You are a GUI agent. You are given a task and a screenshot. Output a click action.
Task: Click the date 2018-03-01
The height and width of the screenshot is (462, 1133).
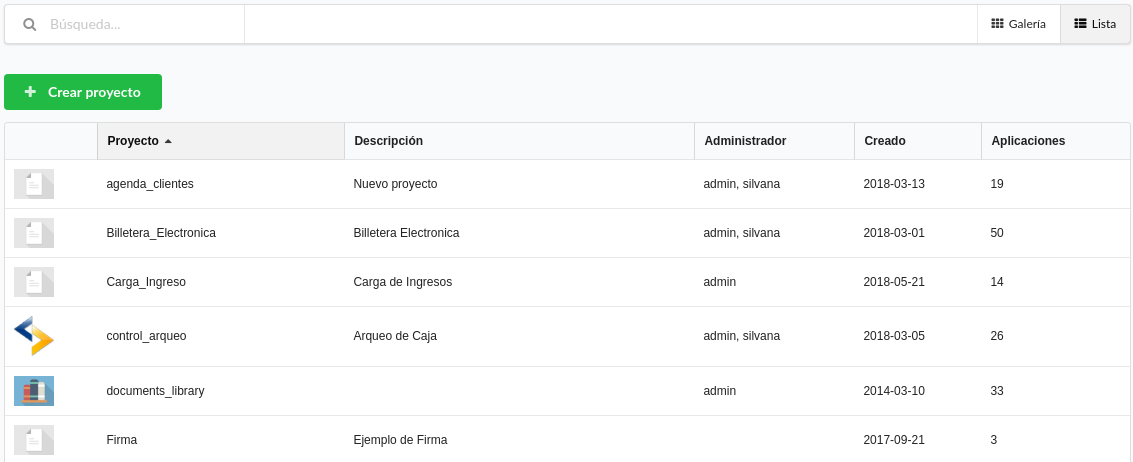click(x=894, y=233)
